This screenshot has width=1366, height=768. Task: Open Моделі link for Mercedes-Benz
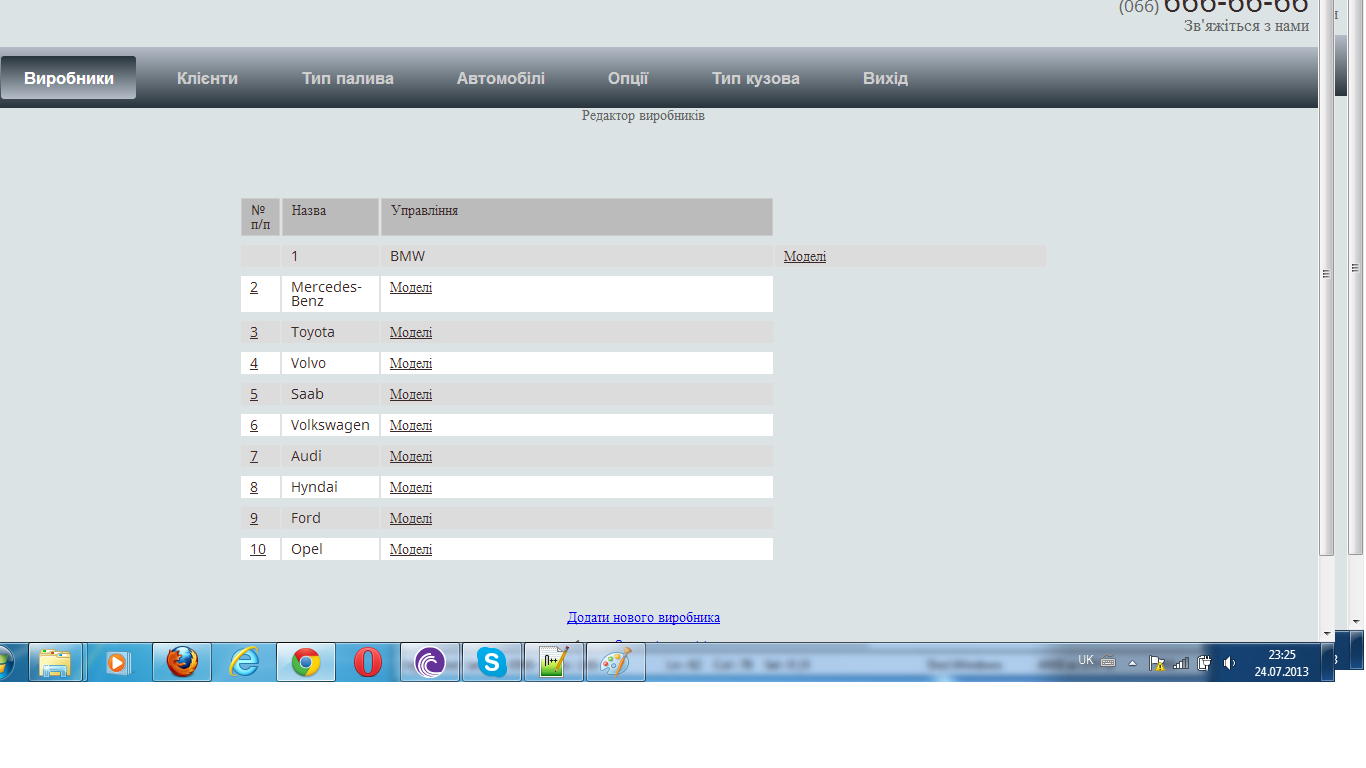point(411,288)
